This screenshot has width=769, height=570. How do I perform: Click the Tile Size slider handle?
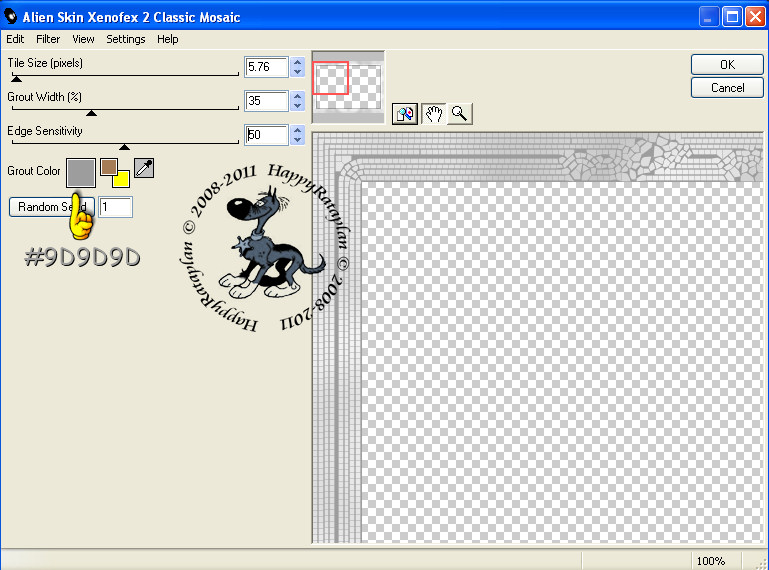tap(17, 78)
